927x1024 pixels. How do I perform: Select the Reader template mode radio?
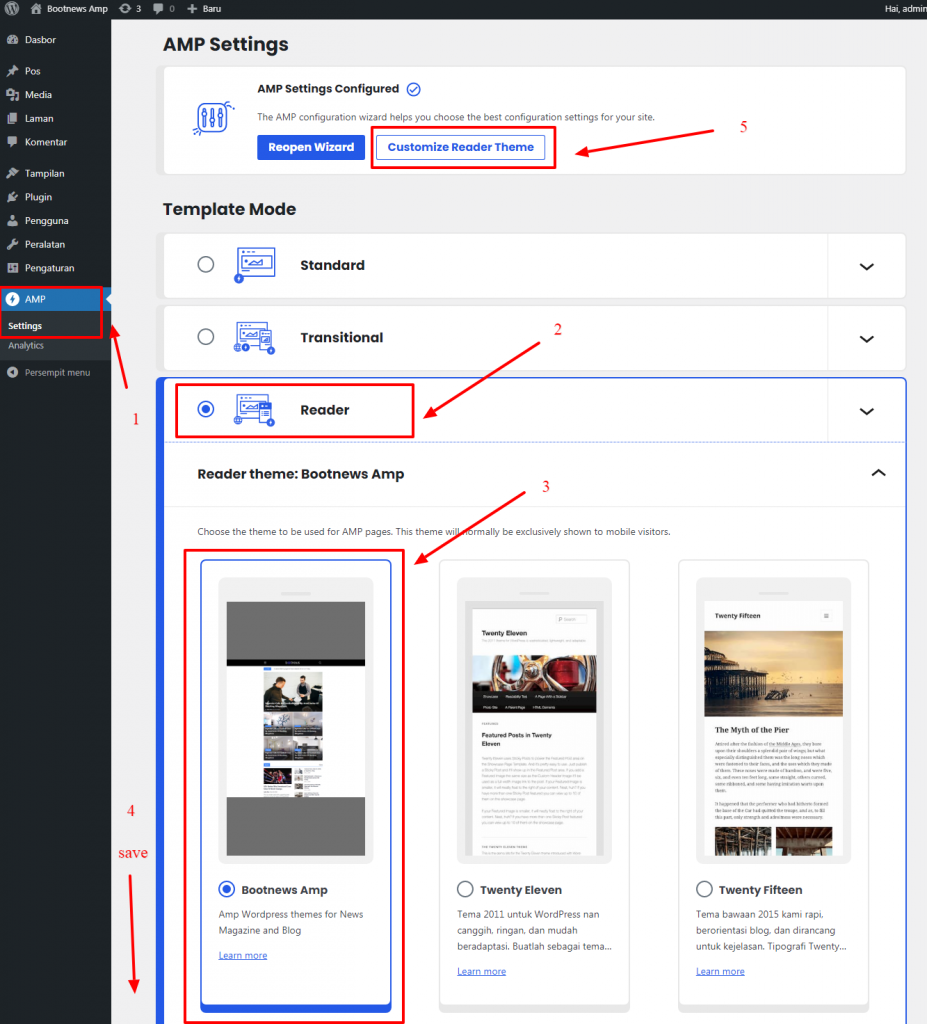206,409
